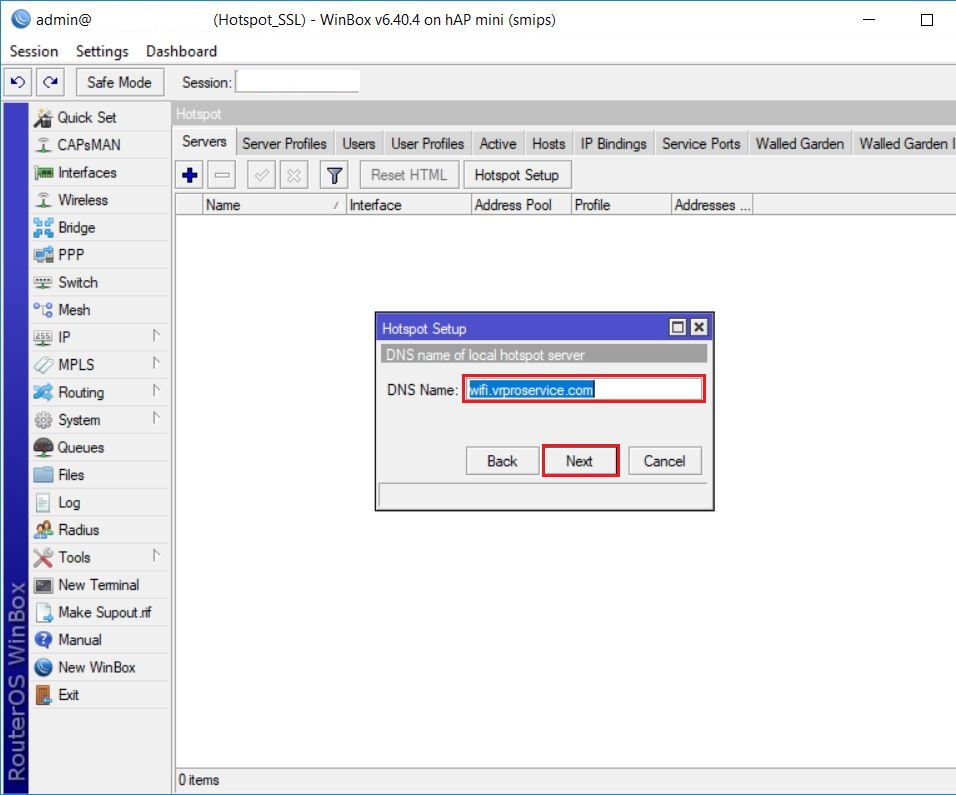Open the Radius settings
The width and height of the screenshot is (956, 795).
pyautogui.click(x=100, y=530)
